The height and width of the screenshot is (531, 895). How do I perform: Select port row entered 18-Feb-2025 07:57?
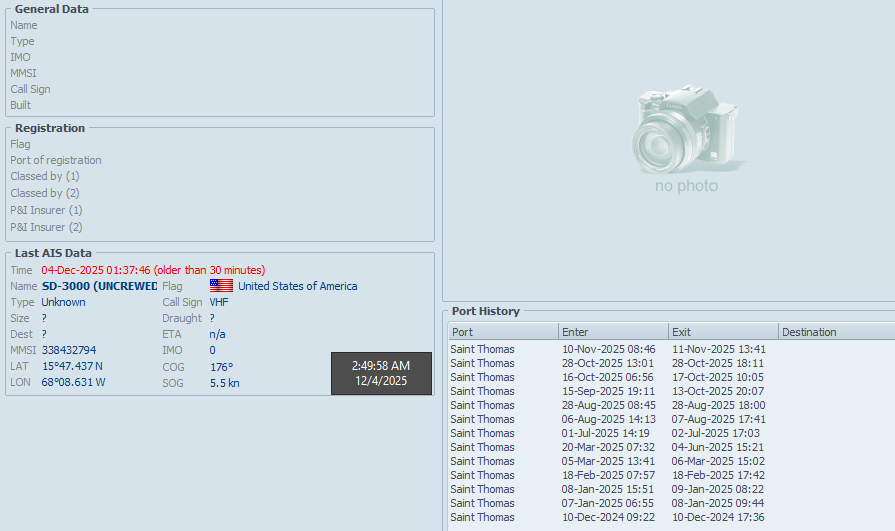(x=671, y=475)
